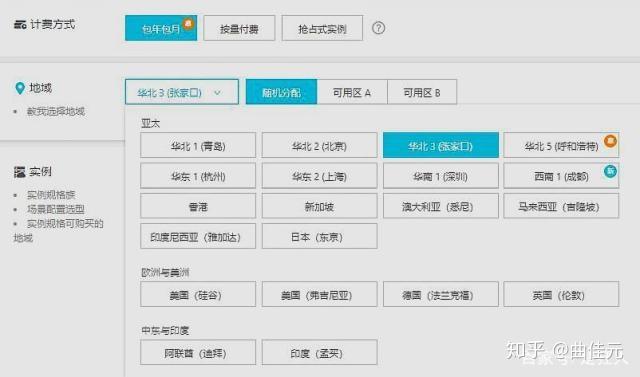Screen dimensions: 640x377
Task: Click the orange badge on 华北 5 (呼和浩特)
Action: click(x=610, y=141)
